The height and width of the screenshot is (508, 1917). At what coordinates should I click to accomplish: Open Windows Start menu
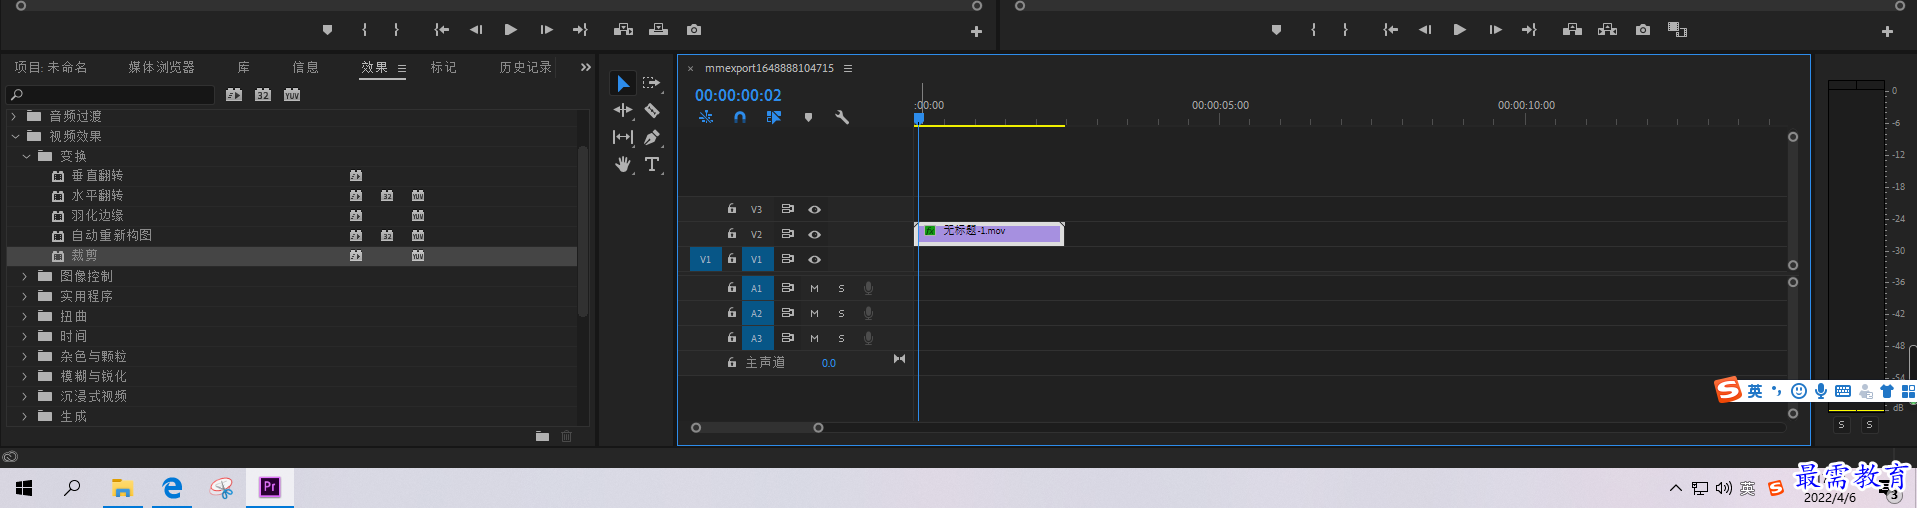pyautogui.click(x=24, y=488)
